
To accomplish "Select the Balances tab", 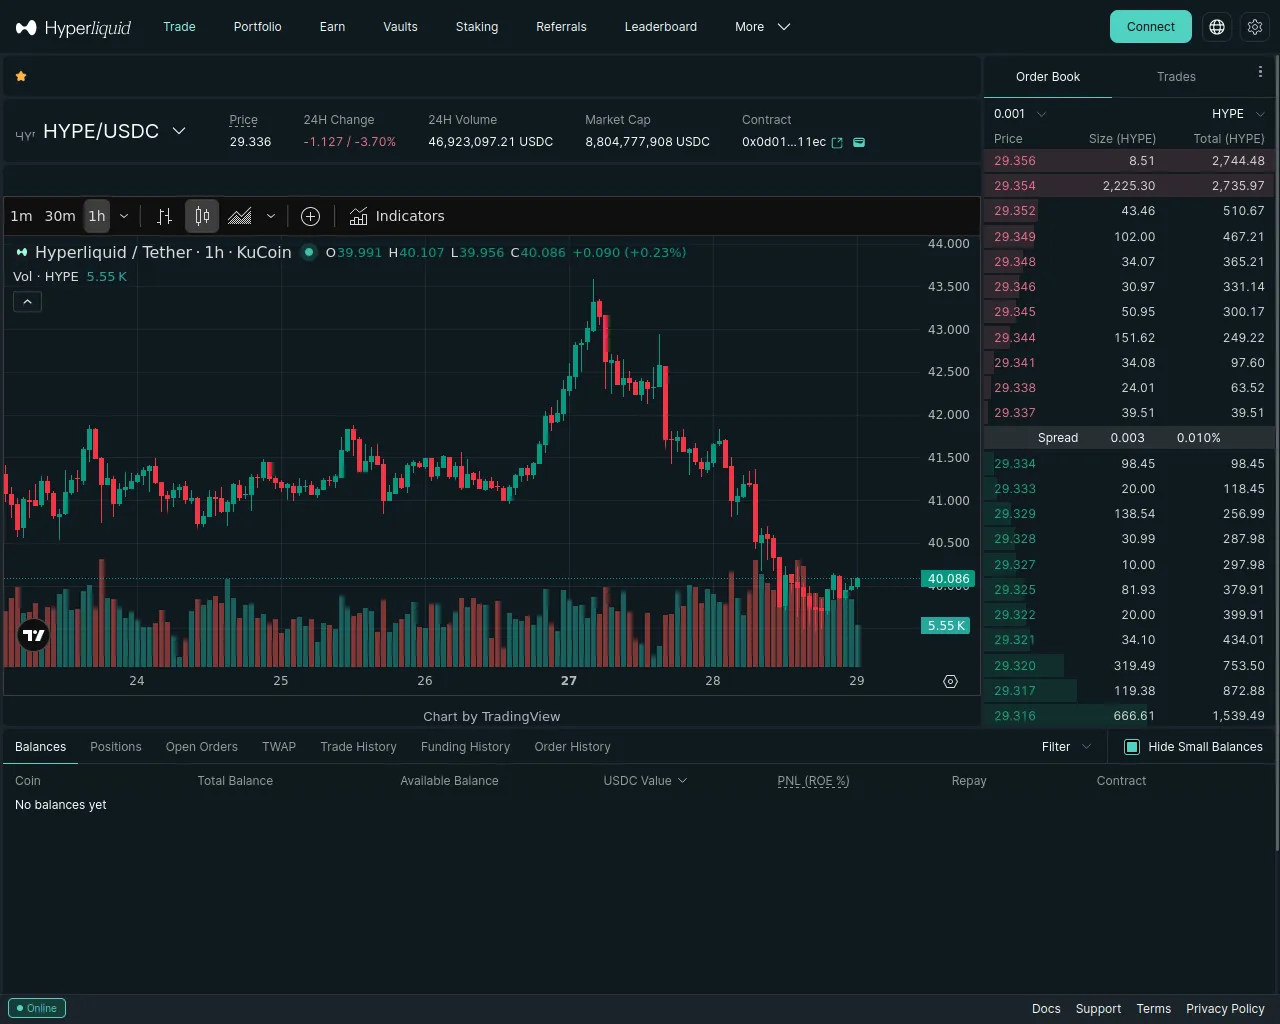I will pyautogui.click(x=41, y=747).
